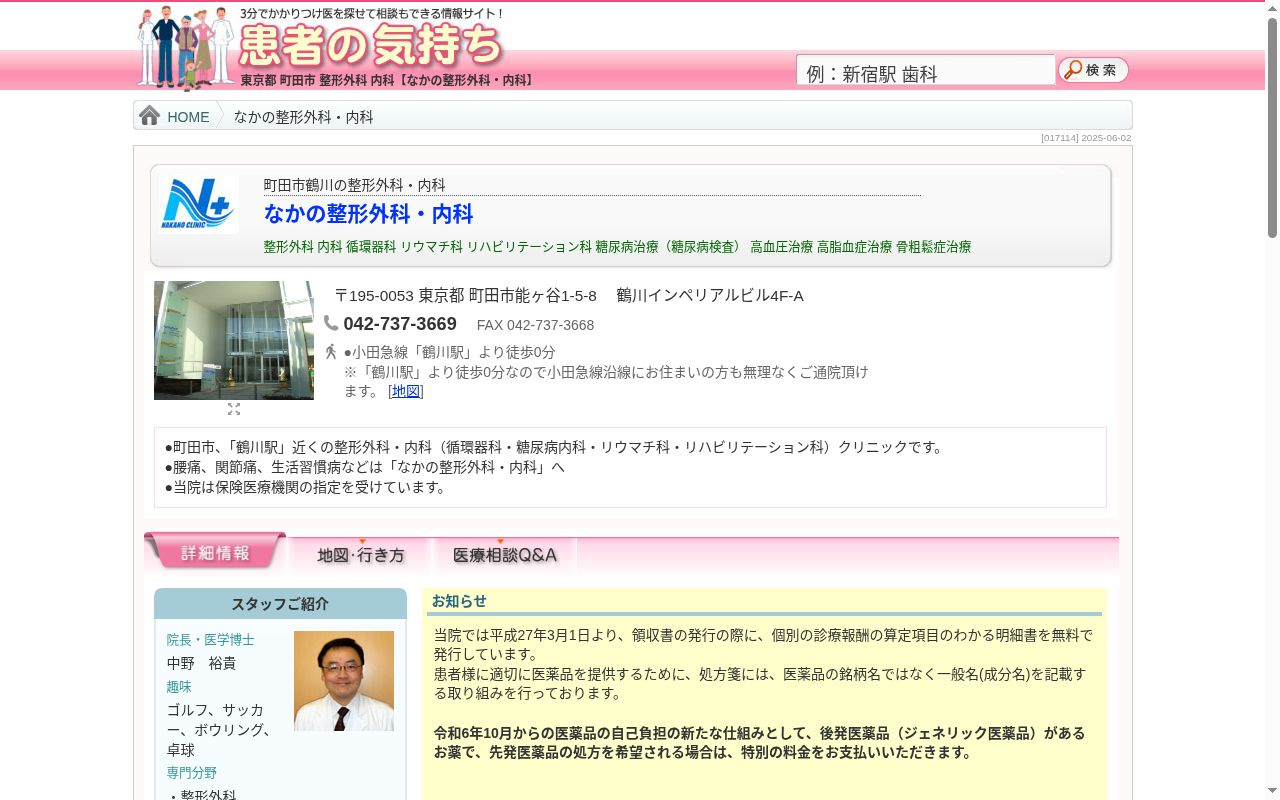Click the phone number 042-737-3669
Image resolution: width=1280 pixels, height=800 pixels.
pyautogui.click(x=400, y=324)
